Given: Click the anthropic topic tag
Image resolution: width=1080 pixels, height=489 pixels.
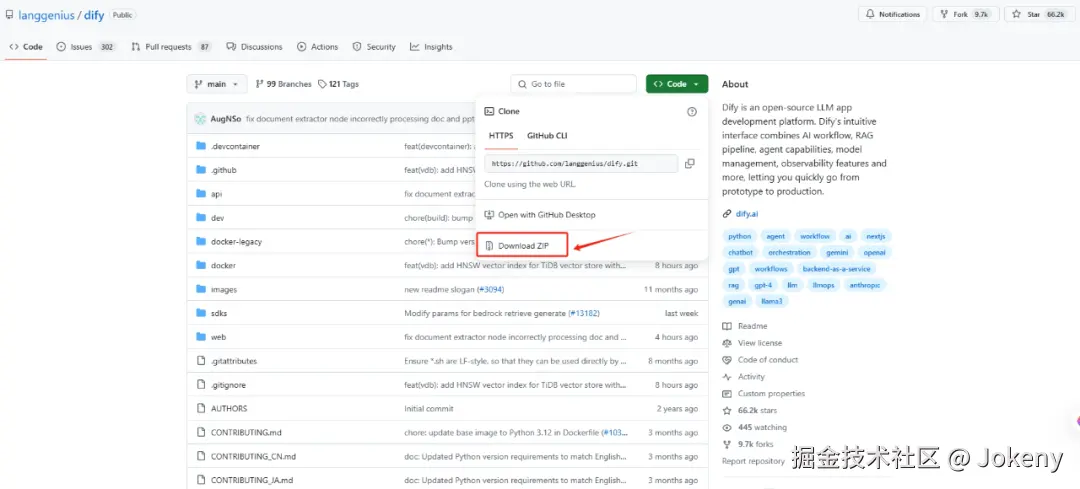Looking at the screenshot, I should point(865,284).
